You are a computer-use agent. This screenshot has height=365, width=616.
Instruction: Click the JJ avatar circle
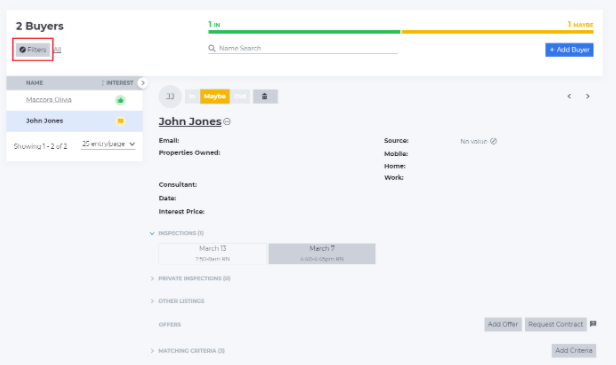[x=170, y=96]
